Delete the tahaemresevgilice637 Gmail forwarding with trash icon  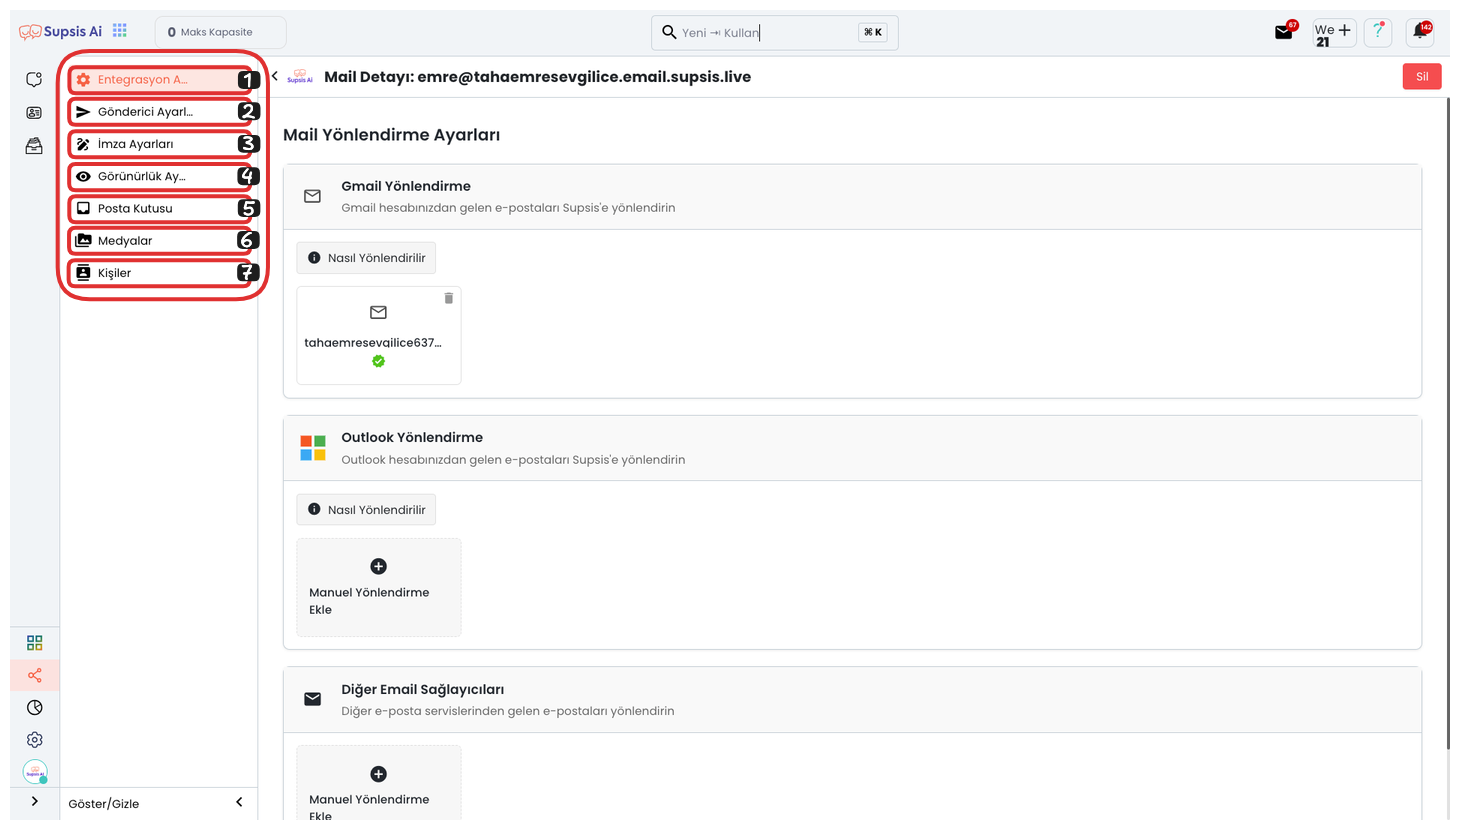tap(449, 298)
